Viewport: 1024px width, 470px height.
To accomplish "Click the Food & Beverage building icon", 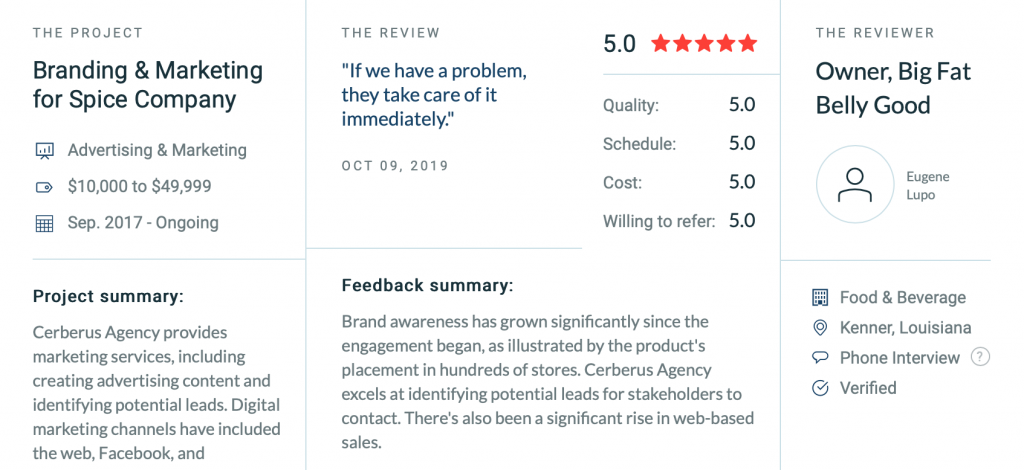I will (x=819, y=298).
